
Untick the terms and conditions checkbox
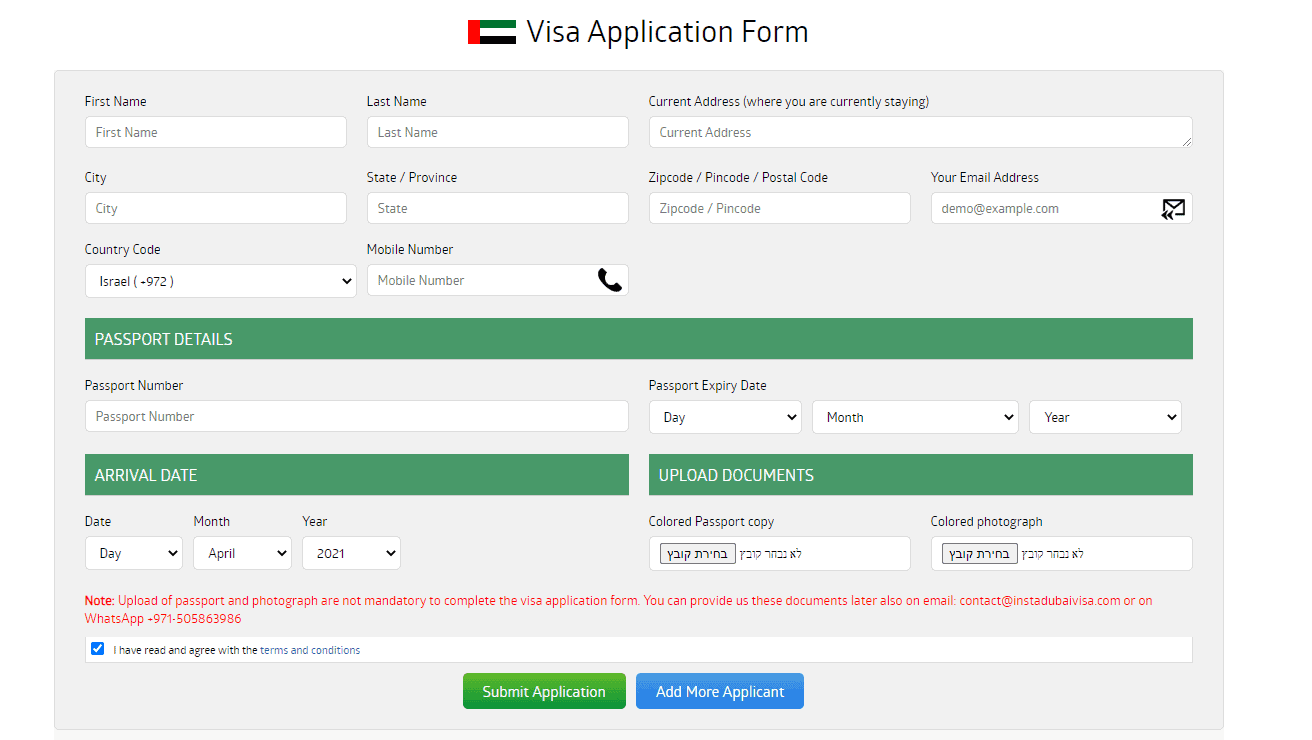click(97, 649)
